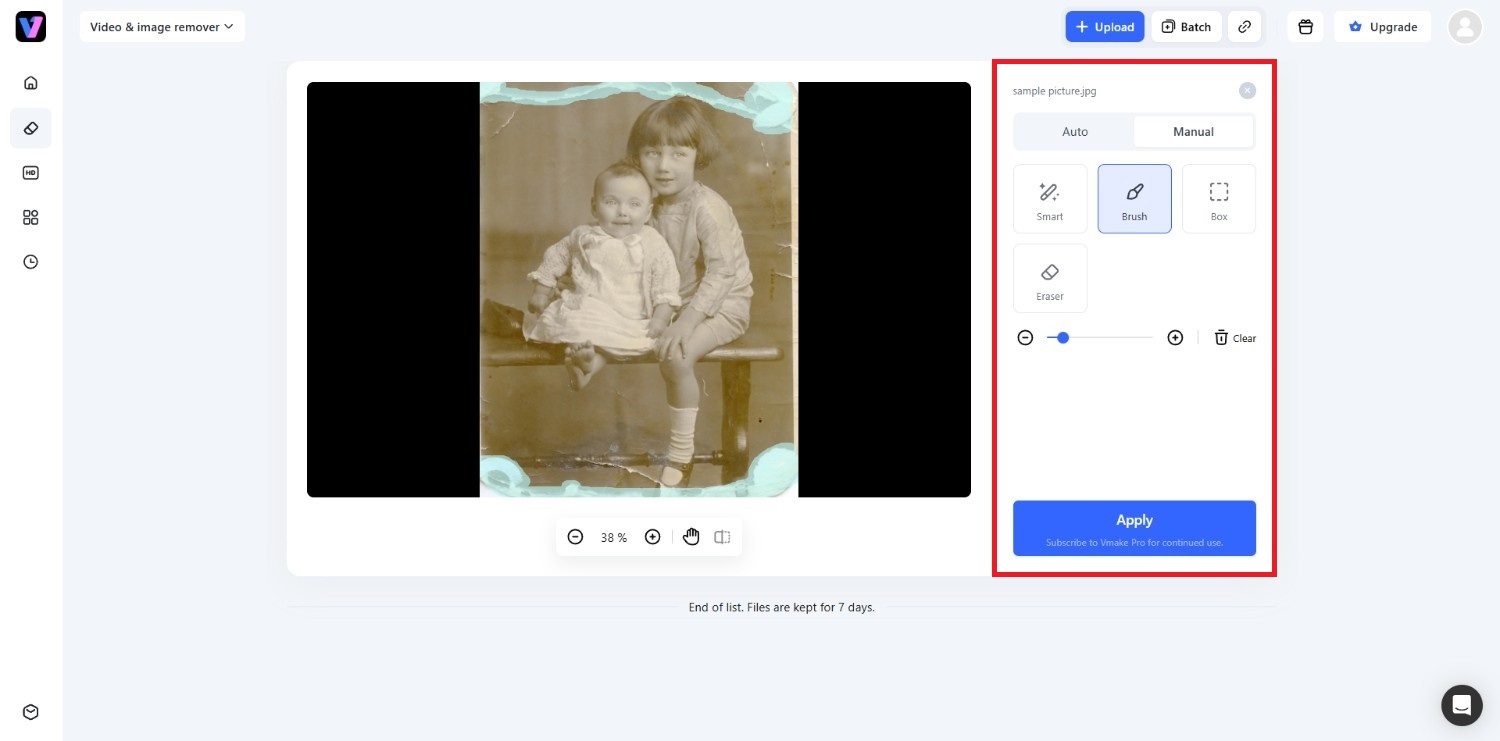The image size is (1500, 741).
Task: Close the sample picture.jpg file
Action: (x=1247, y=91)
